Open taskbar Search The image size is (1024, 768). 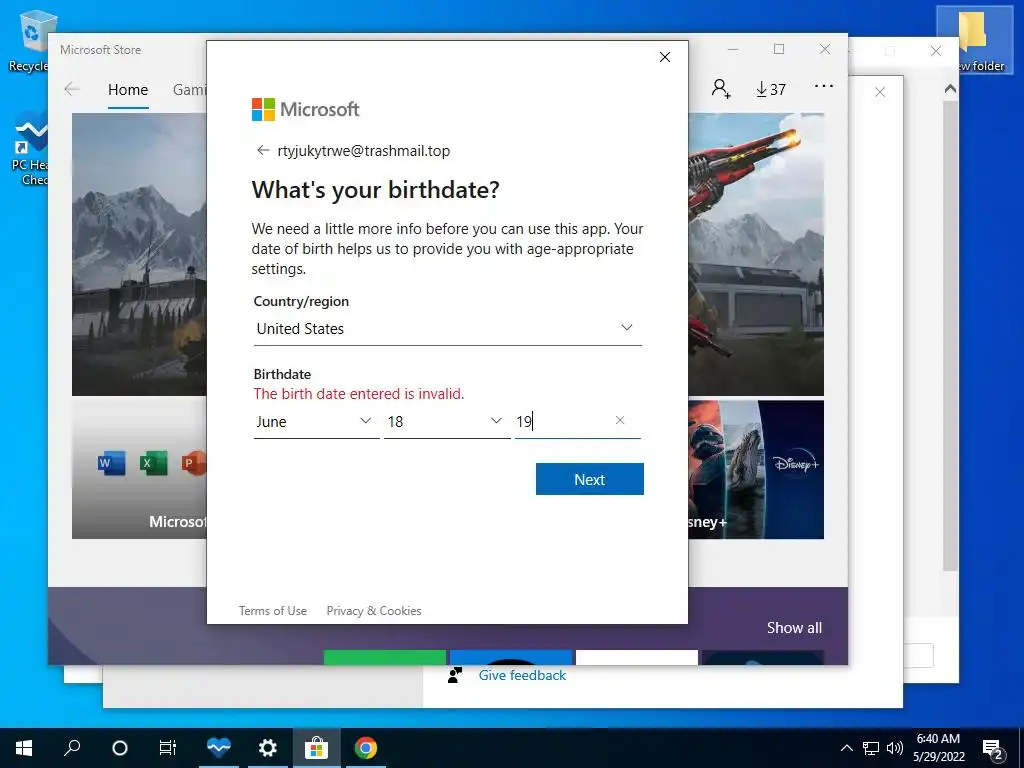(72, 748)
